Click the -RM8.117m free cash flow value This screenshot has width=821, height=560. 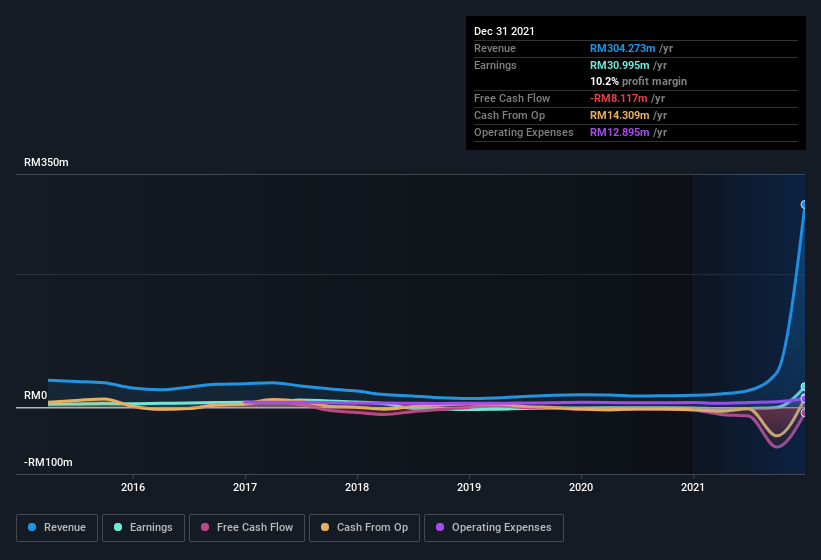pos(619,98)
